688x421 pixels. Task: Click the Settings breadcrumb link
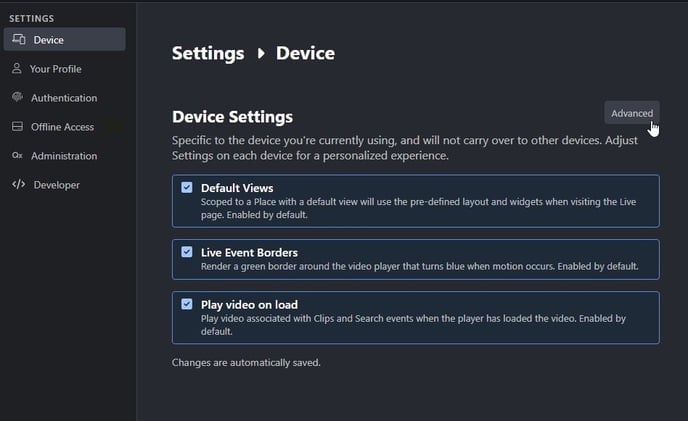(x=208, y=53)
